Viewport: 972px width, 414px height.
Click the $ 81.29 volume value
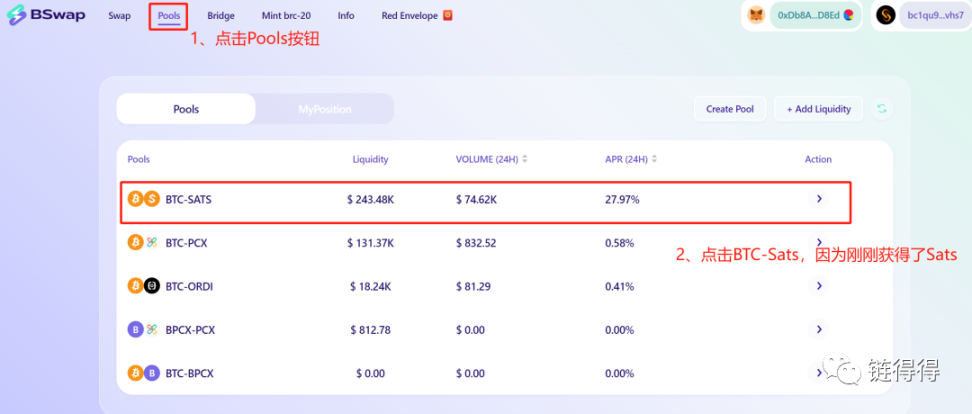[x=473, y=286]
